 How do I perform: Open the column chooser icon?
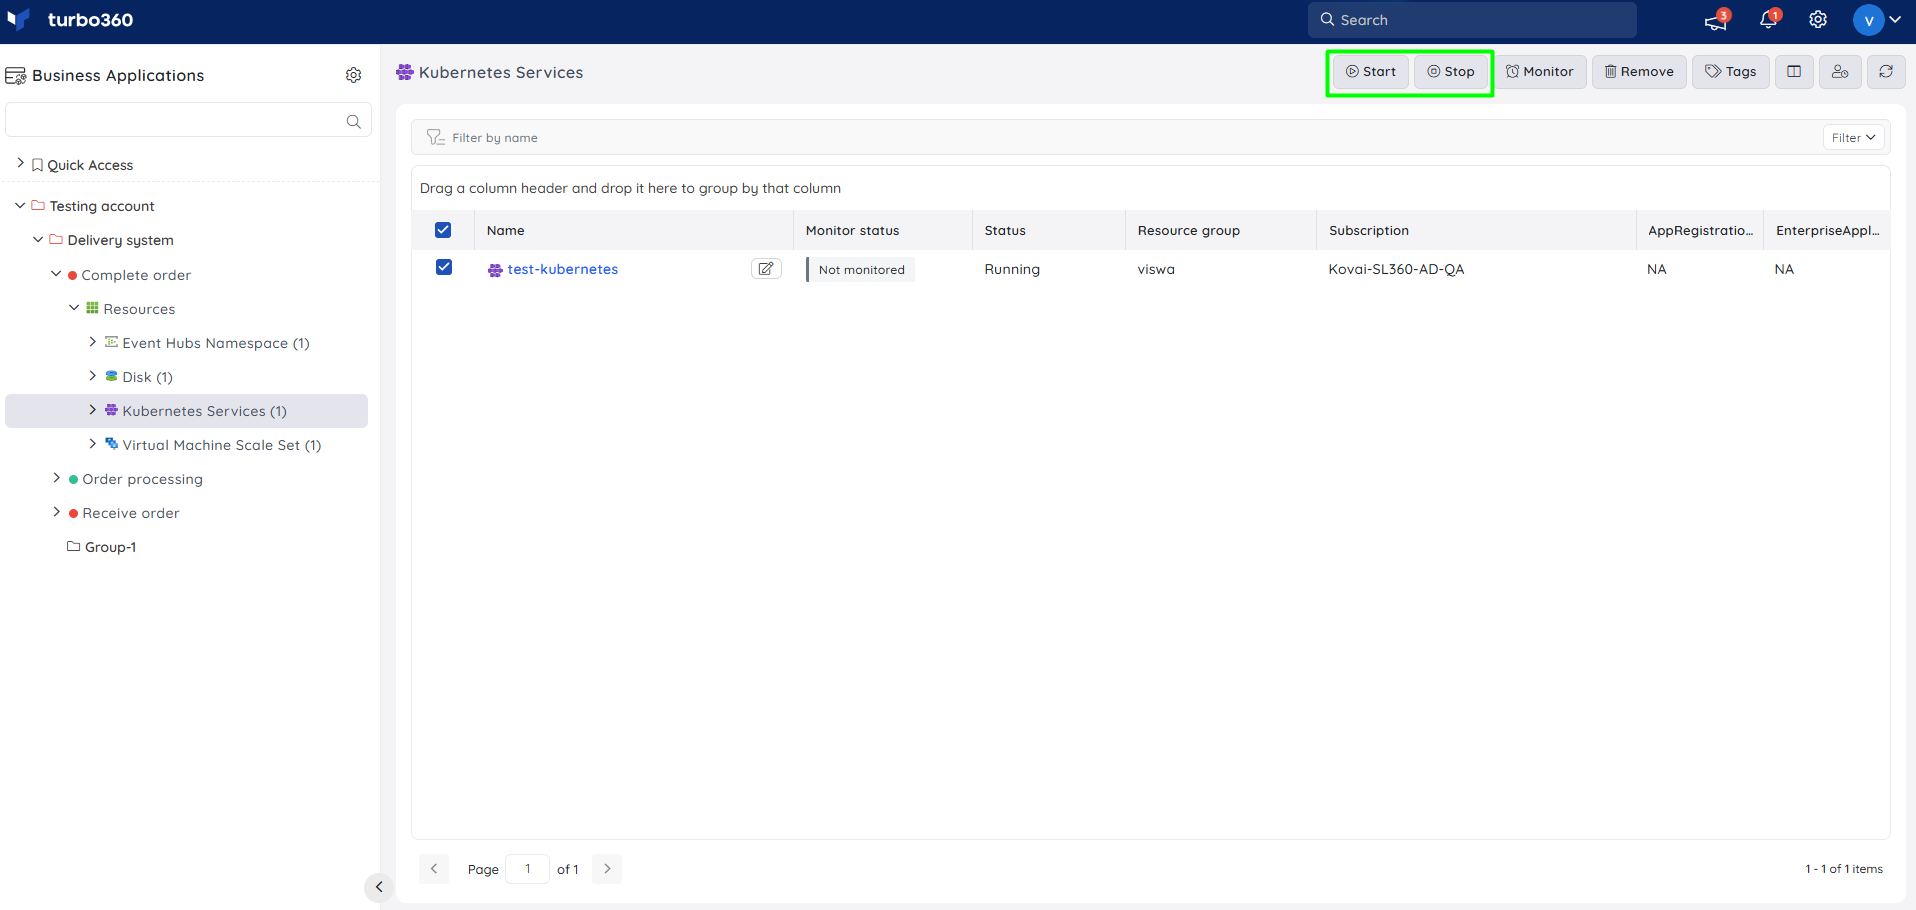(x=1794, y=72)
